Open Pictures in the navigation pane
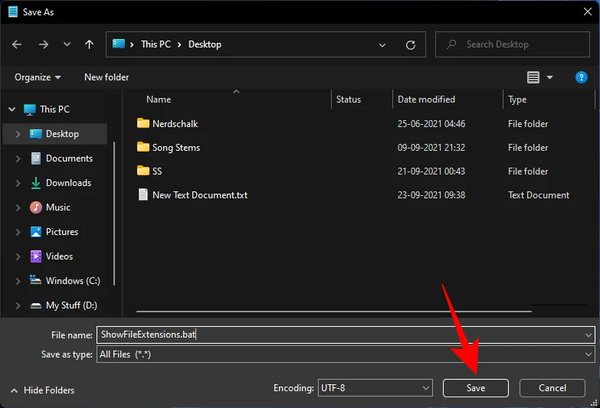Screen dimensions: 600x408 pos(62,232)
